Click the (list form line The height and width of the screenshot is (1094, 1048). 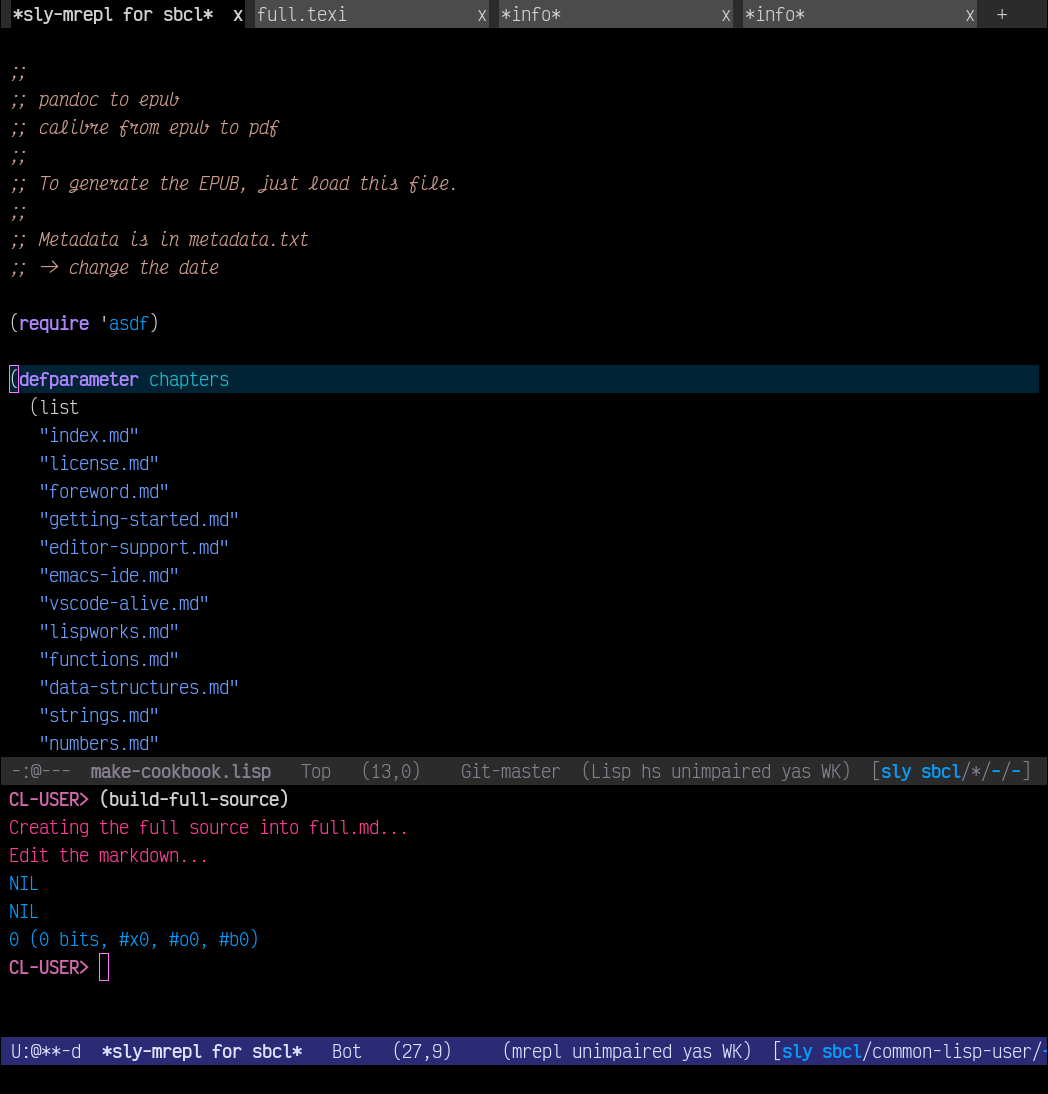pyautogui.click(x=54, y=407)
